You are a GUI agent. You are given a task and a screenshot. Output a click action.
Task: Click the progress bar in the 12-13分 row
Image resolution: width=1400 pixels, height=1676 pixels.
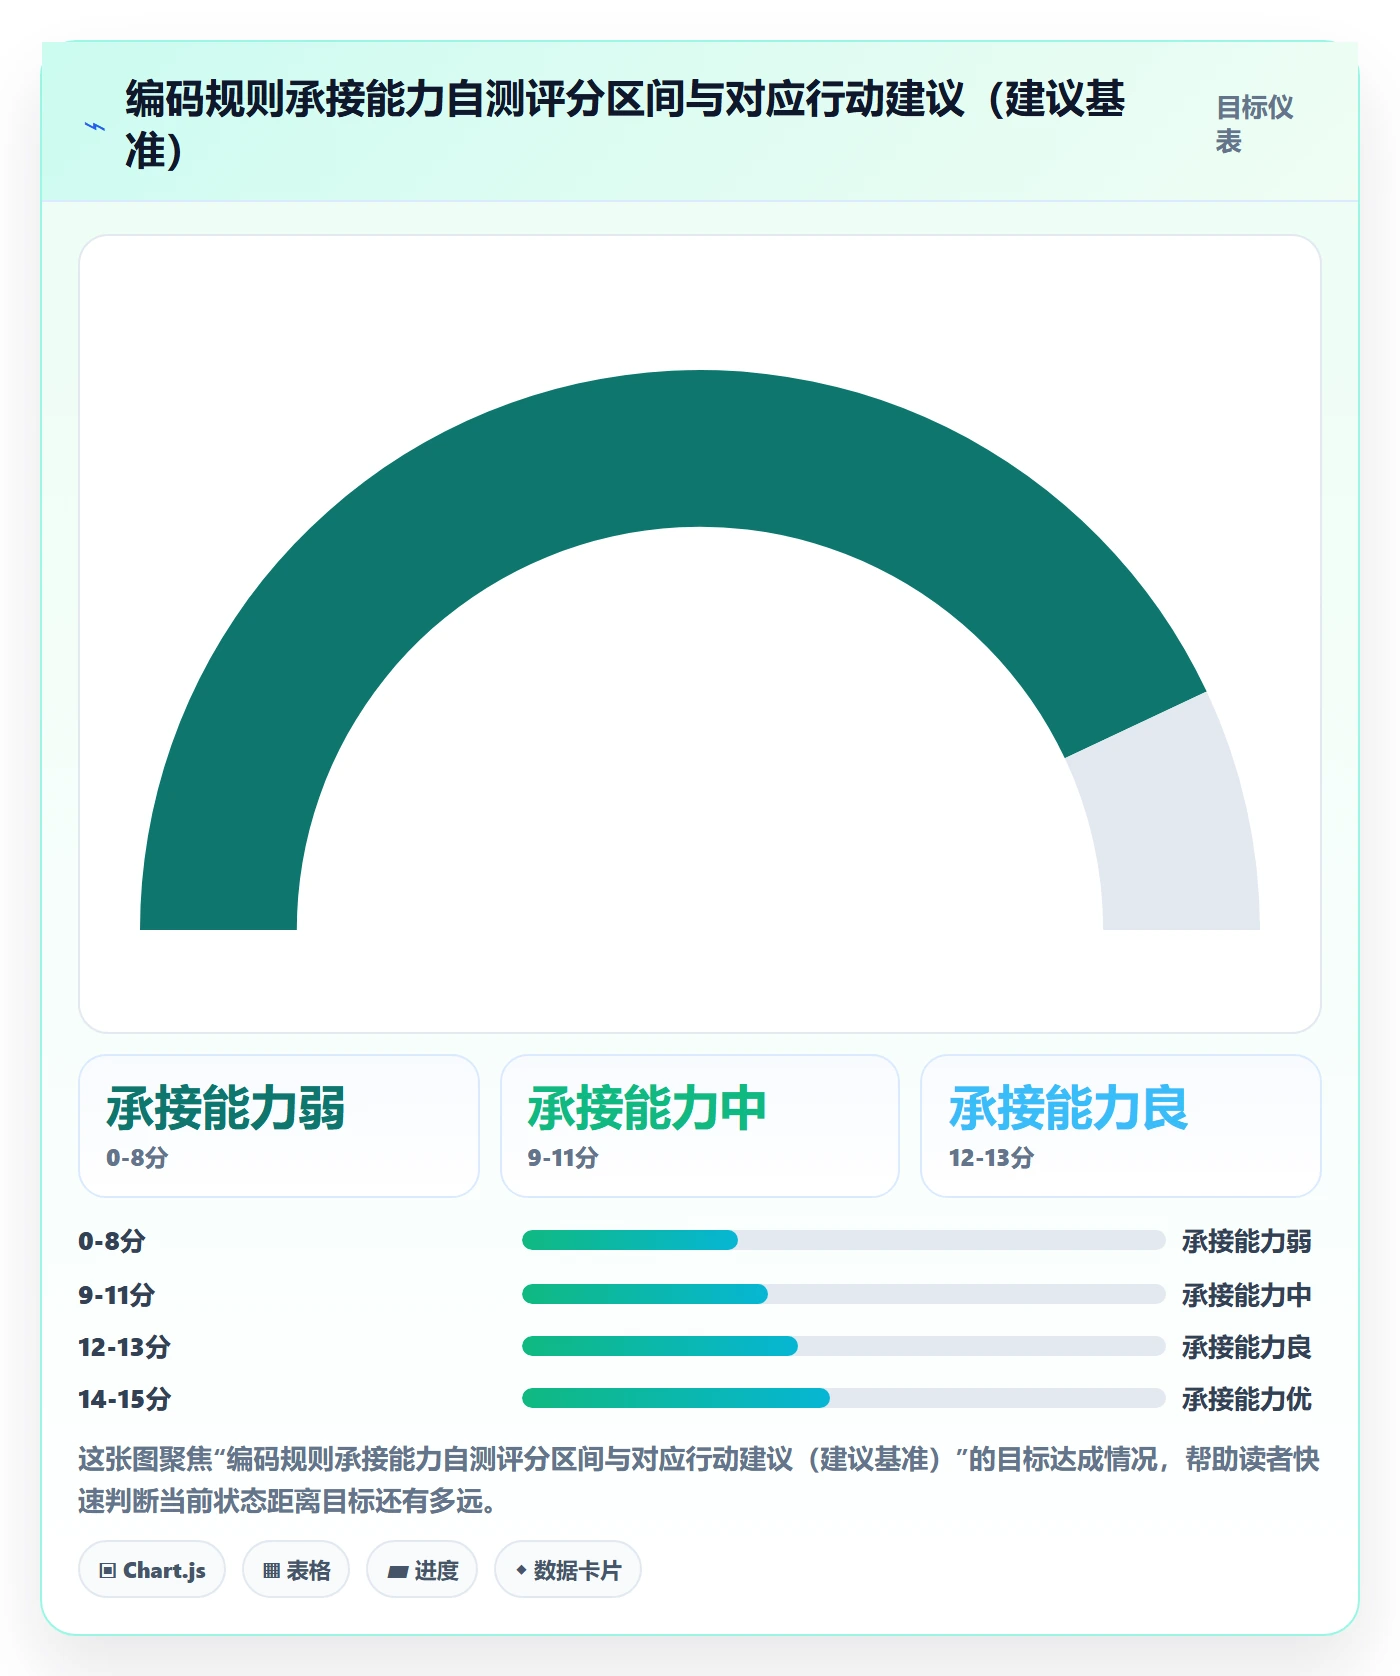pyautogui.click(x=844, y=1346)
